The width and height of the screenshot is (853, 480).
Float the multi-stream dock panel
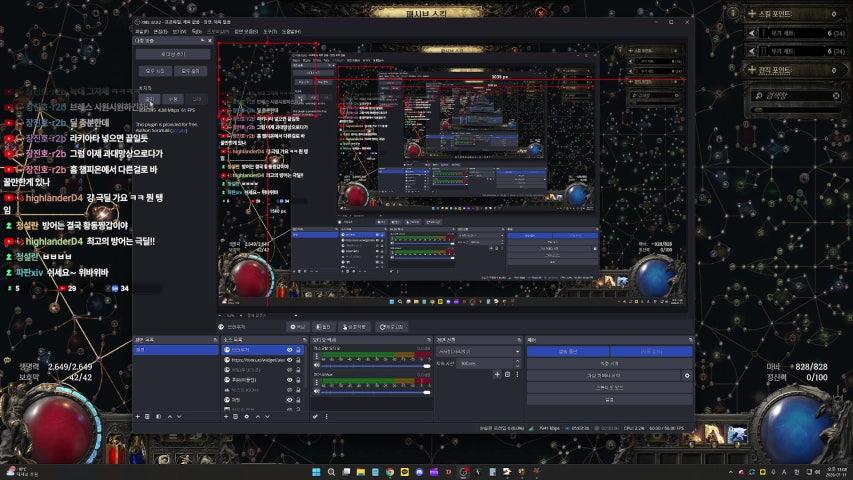point(202,41)
